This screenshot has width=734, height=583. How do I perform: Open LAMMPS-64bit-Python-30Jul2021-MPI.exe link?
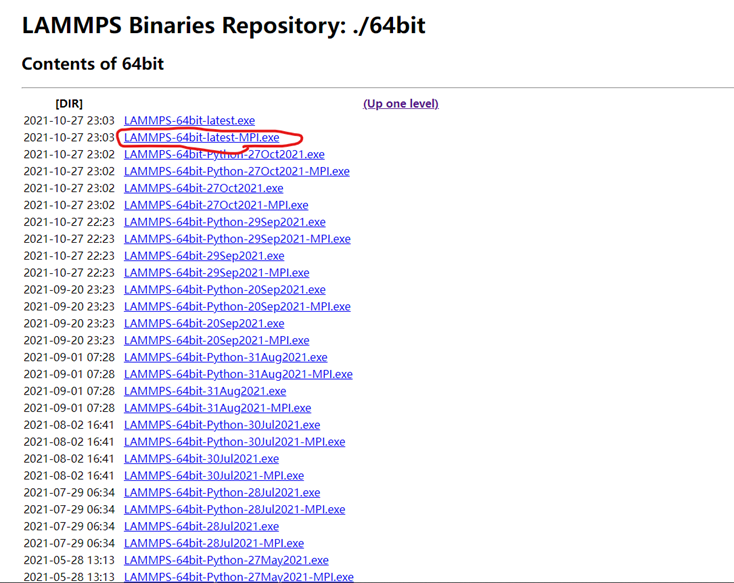pos(235,441)
